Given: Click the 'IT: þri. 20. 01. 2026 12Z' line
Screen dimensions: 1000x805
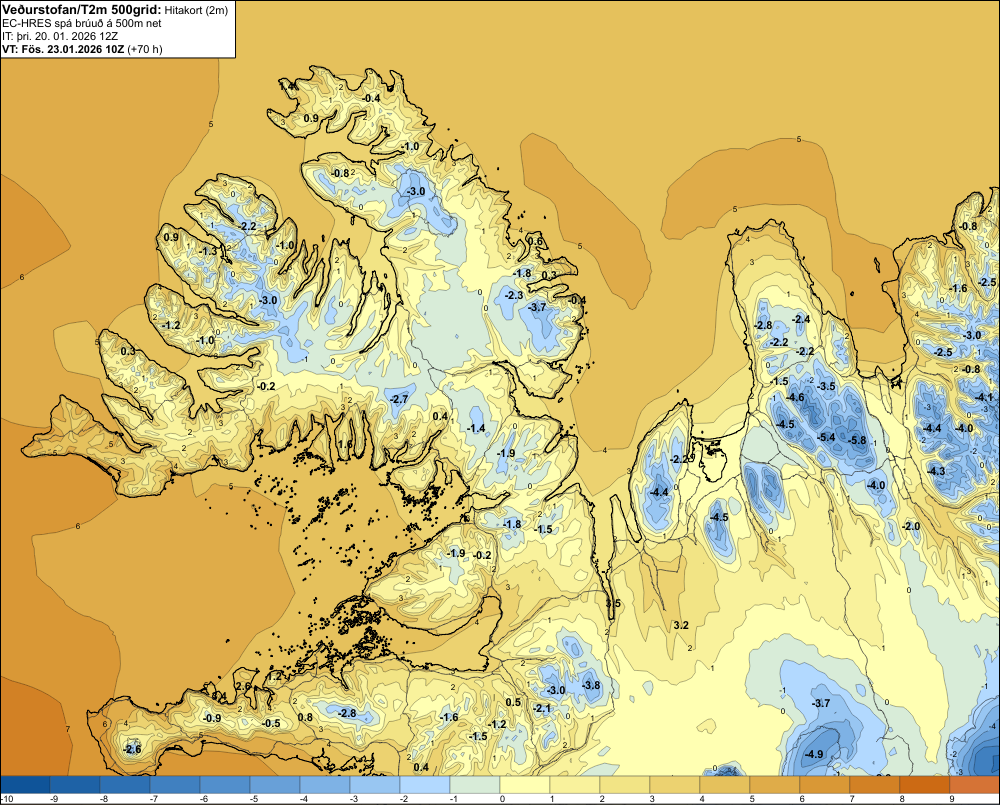Looking at the screenshot, I should click(x=60, y=36).
